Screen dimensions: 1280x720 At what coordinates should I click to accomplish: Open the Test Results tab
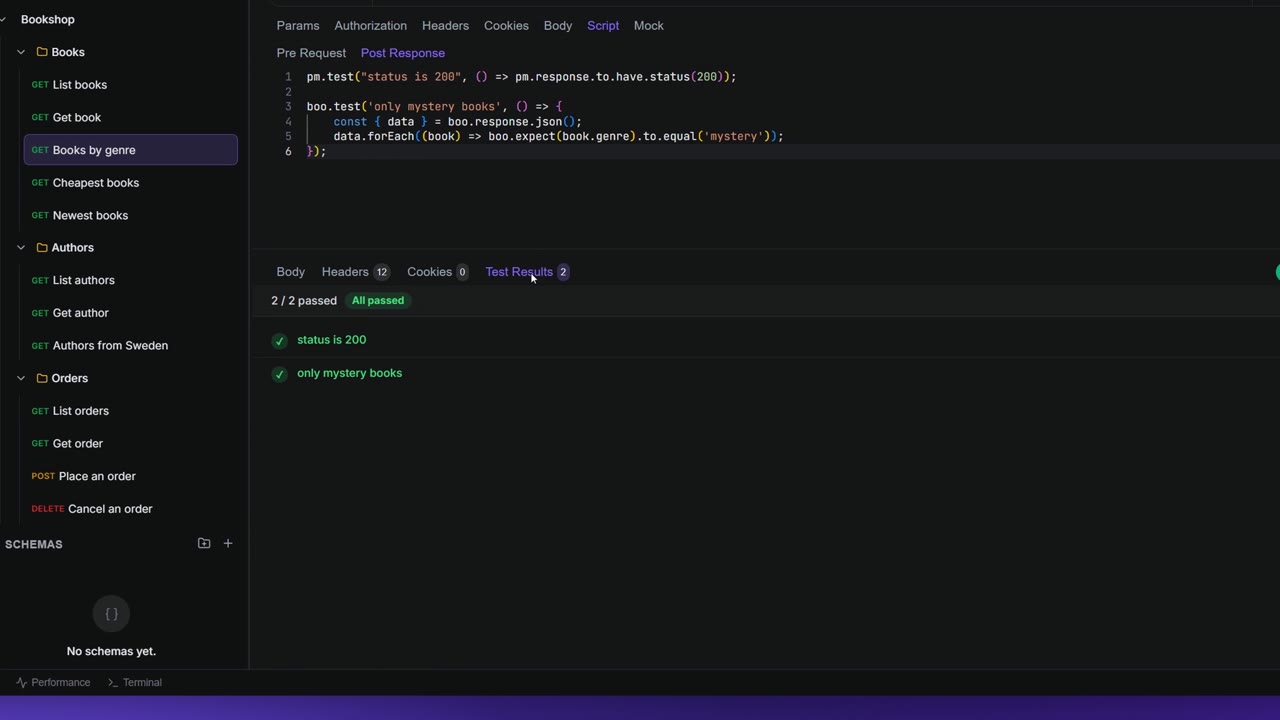pos(527,272)
